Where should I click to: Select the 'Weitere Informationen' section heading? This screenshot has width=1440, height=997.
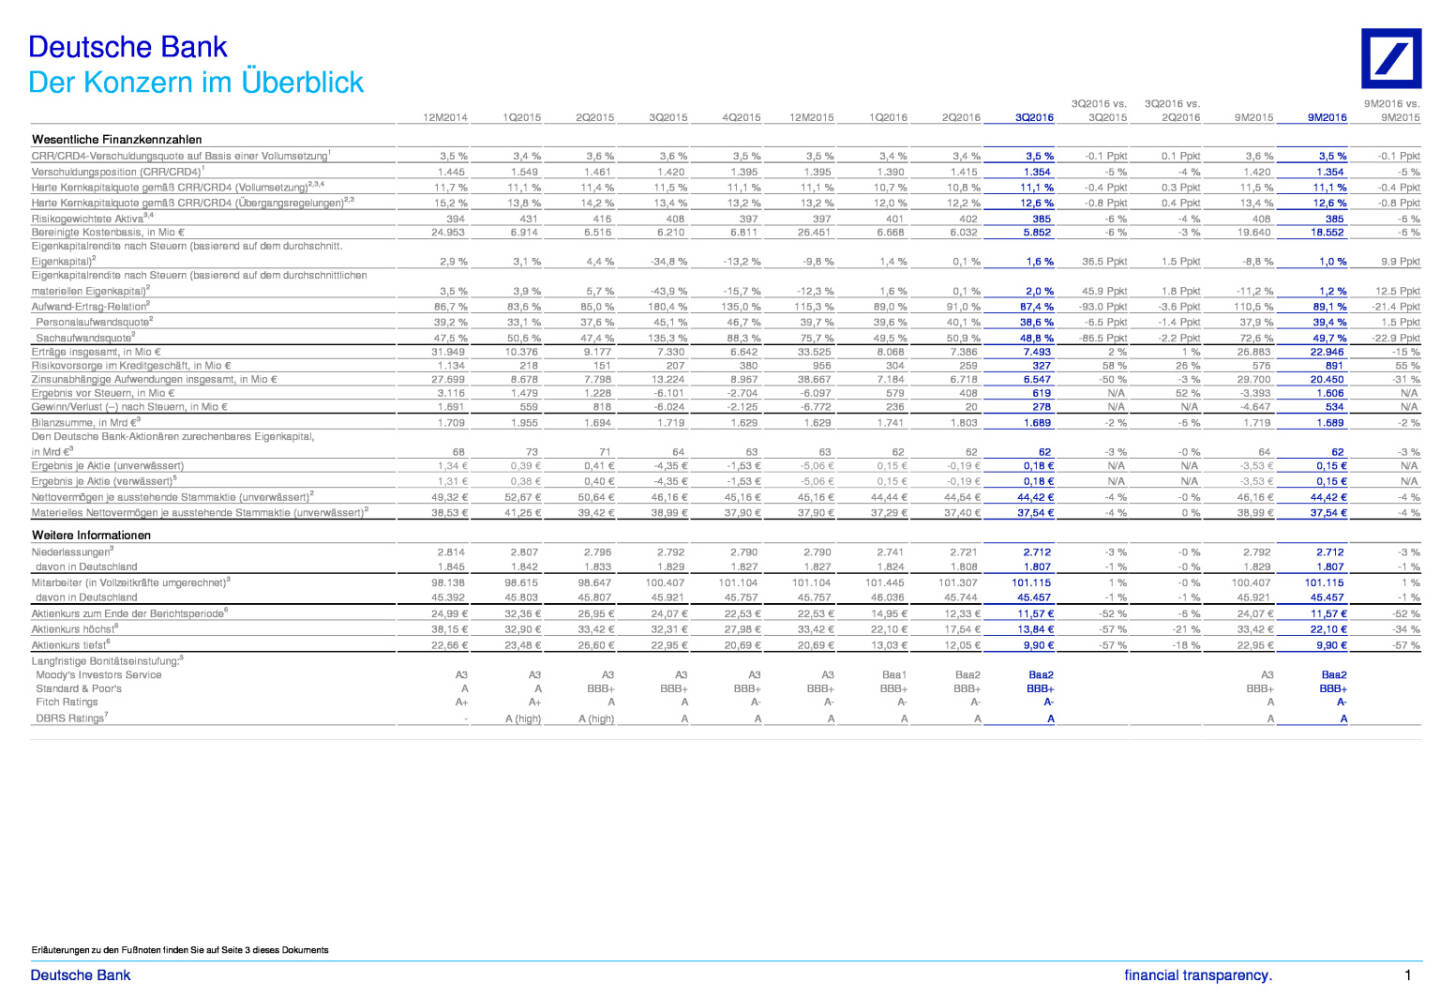pos(91,535)
